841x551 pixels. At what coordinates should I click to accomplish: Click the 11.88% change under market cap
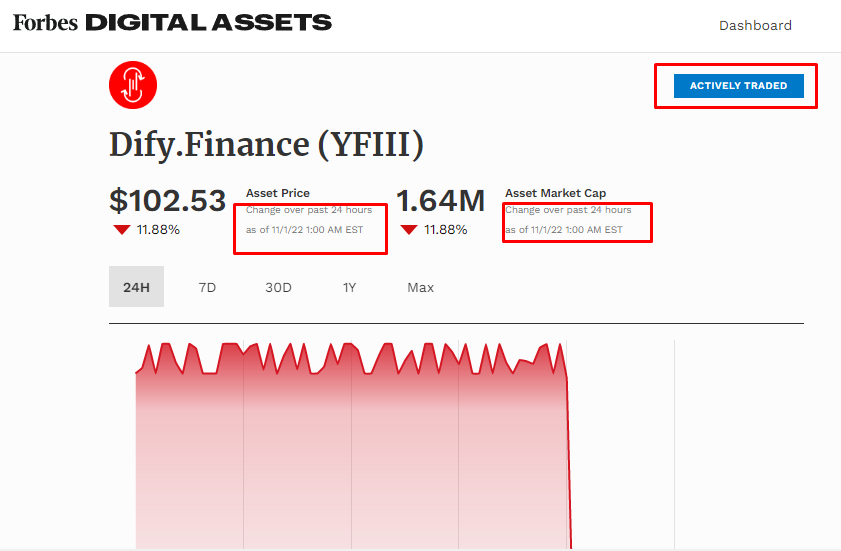click(446, 230)
